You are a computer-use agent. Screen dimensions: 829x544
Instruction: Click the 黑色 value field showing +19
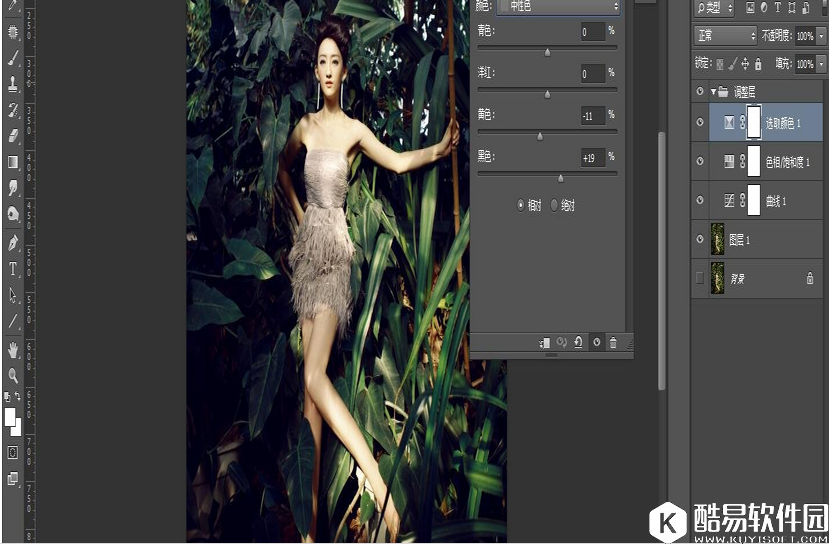(593, 157)
